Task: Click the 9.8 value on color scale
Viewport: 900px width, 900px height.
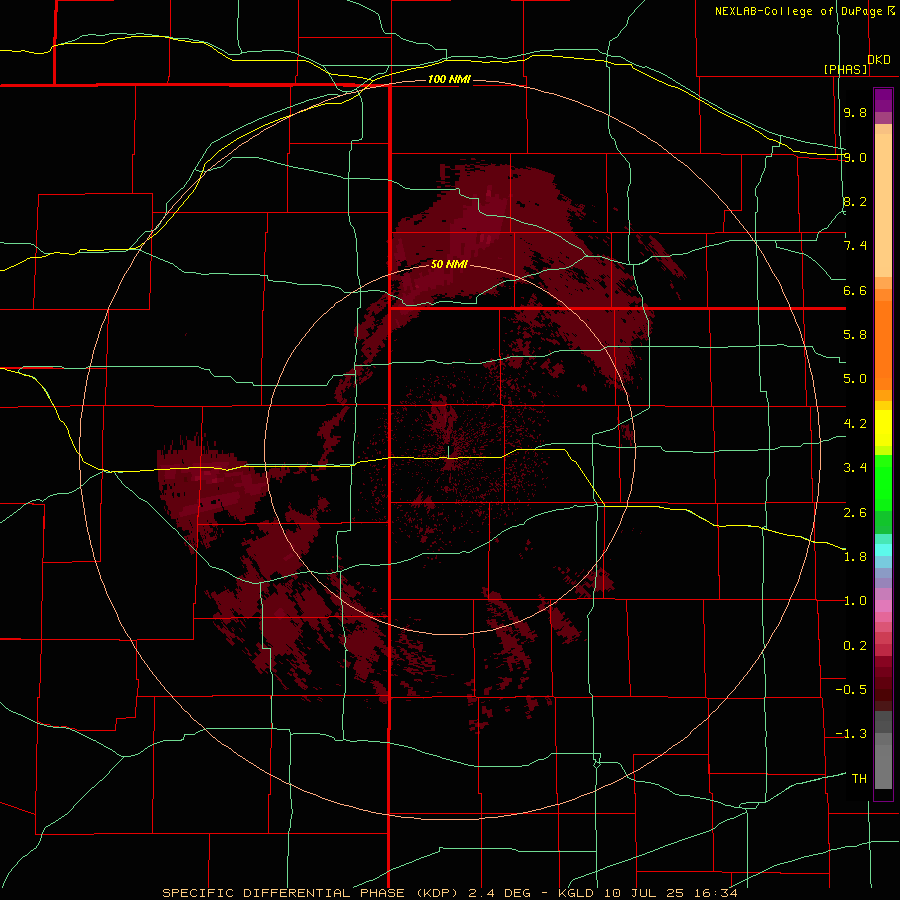Action: coord(855,112)
